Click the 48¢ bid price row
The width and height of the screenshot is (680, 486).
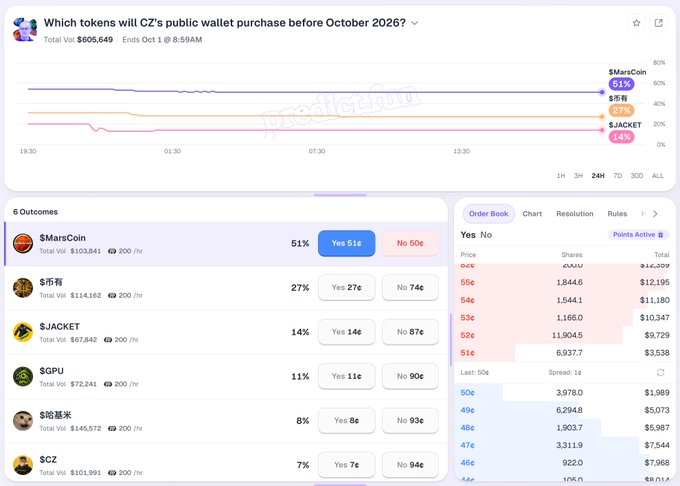(x=565, y=427)
